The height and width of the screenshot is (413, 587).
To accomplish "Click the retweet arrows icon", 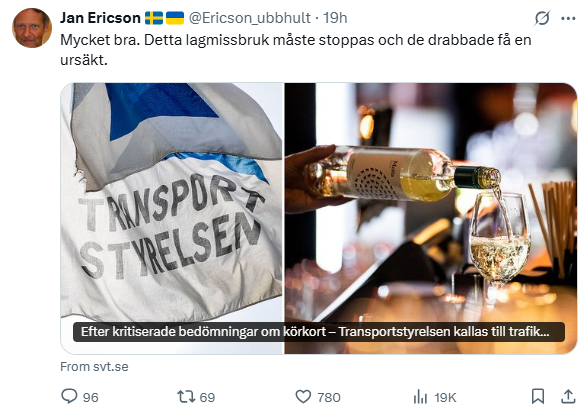I will (x=186, y=397).
